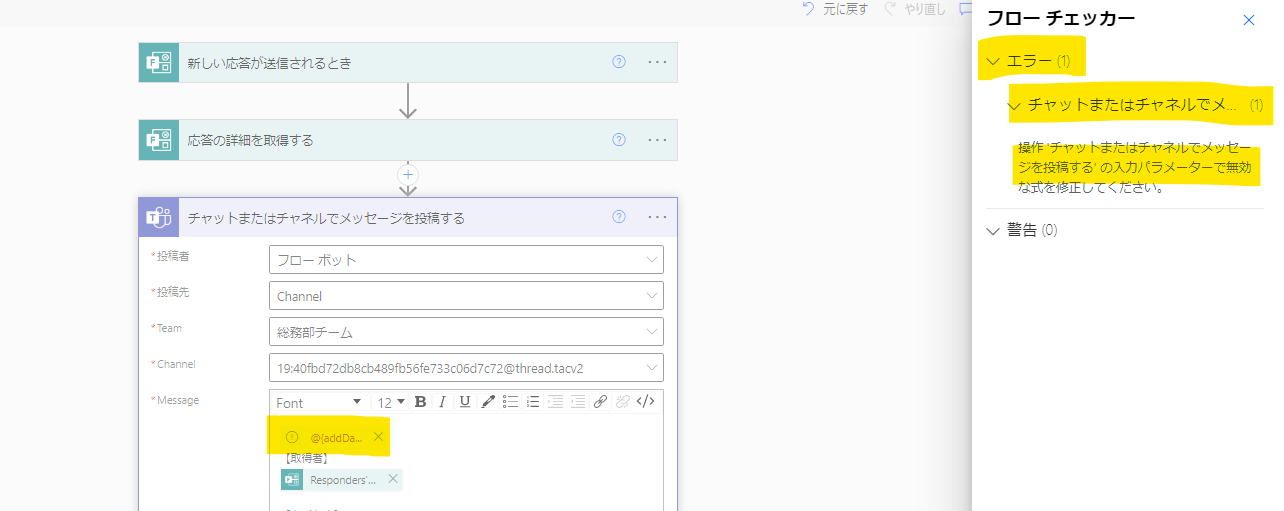Screen dimensions: 1284x511
Task: Open help for 新しい応答が送信されるとき step
Action: pos(619,62)
